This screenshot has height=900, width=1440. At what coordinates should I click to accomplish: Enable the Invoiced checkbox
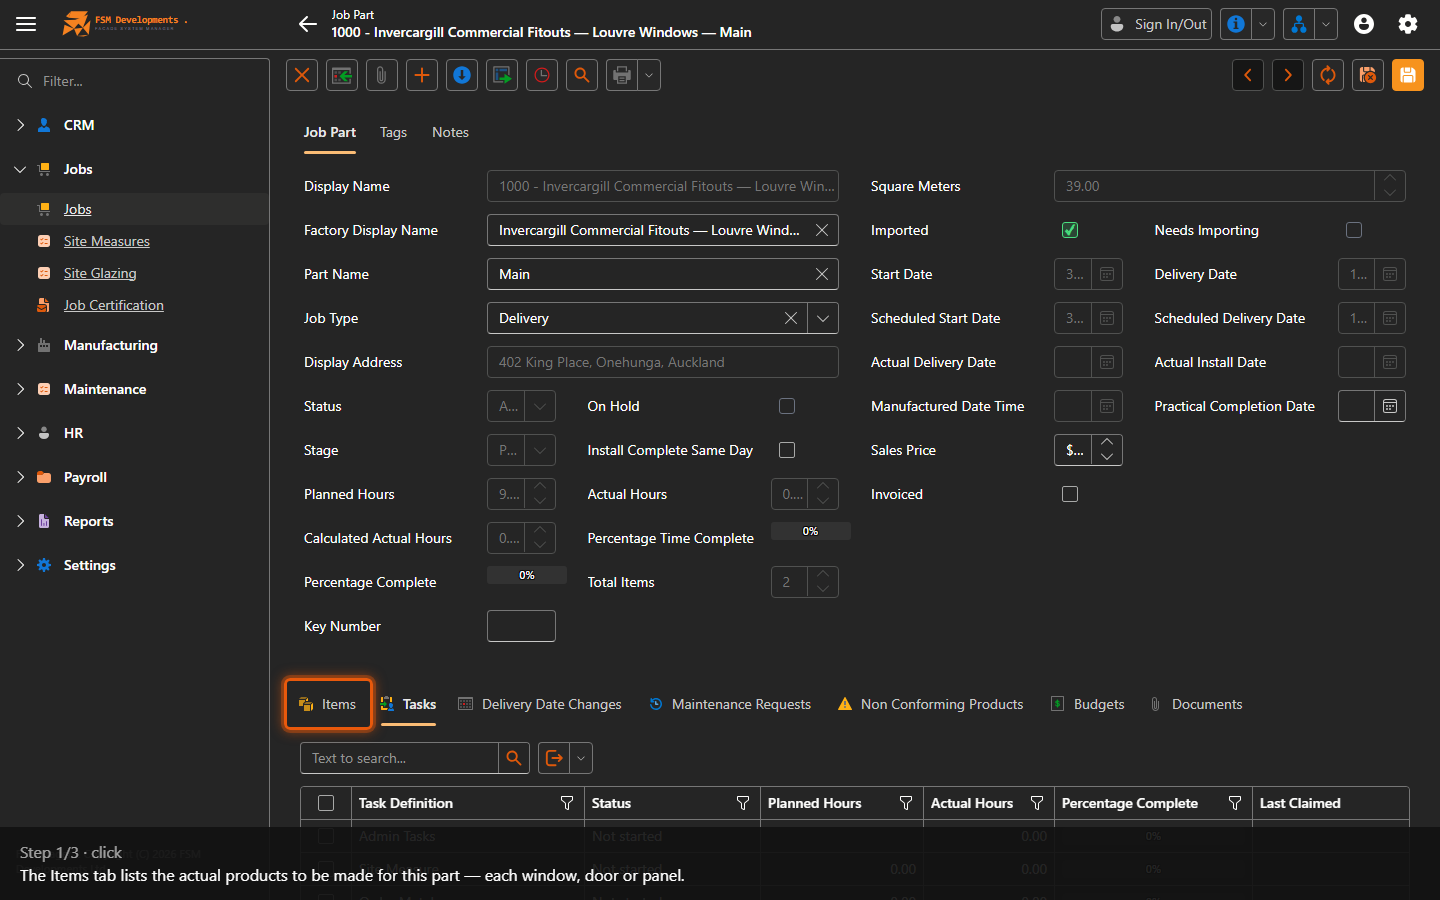1070,494
